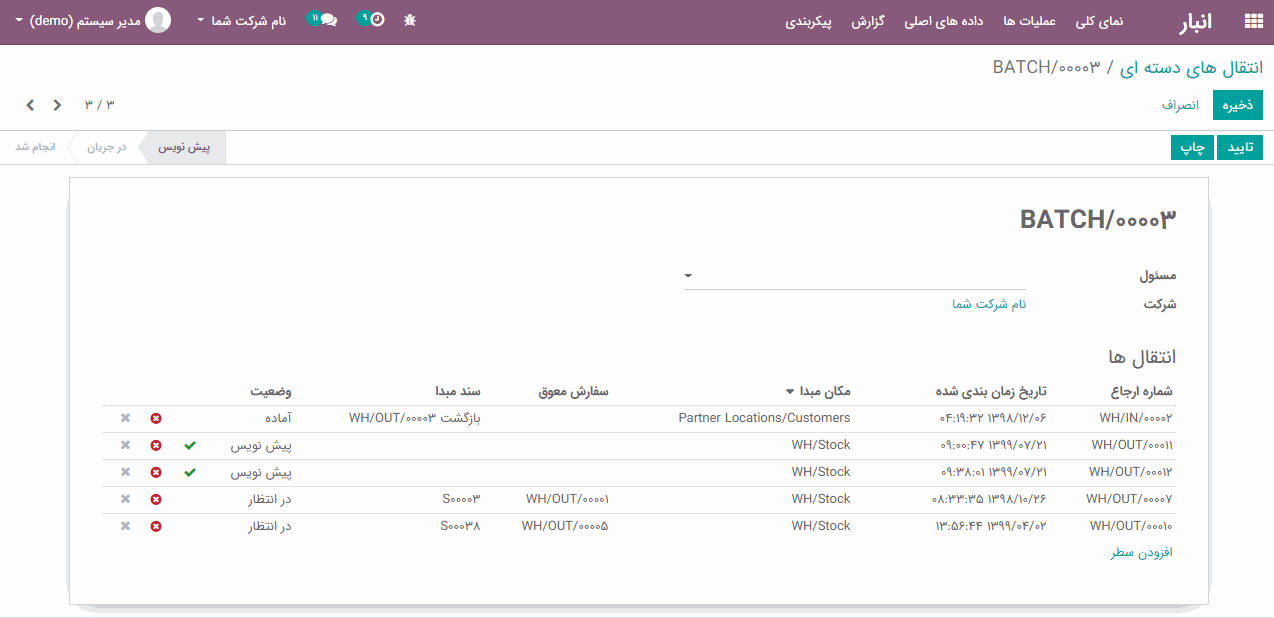Sort by سفارش معوق column header
Image resolution: width=1274 pixels, height=618 pixels.
pyautogui.click(x=574, y=391)
